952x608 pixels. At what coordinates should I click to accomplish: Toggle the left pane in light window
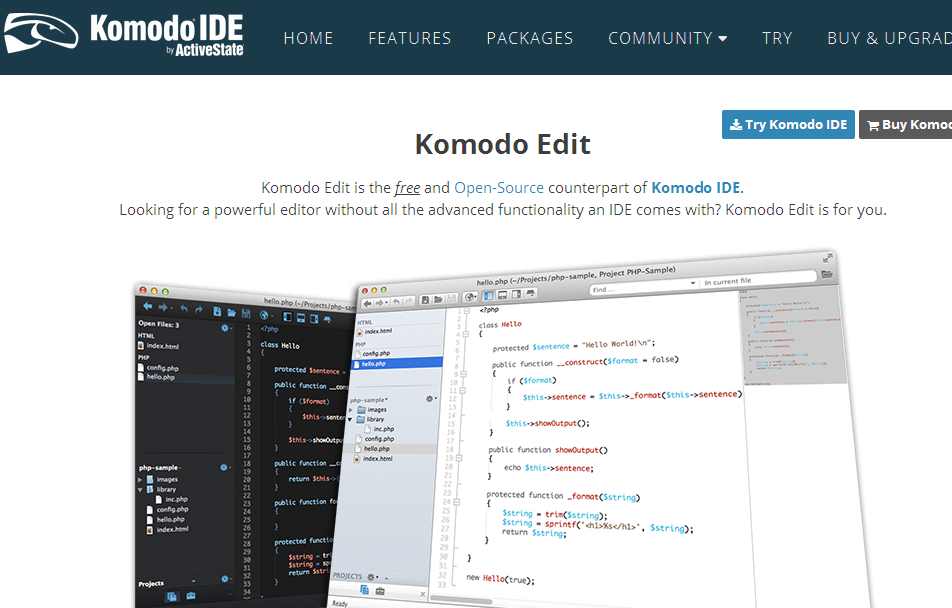(489, 296)
